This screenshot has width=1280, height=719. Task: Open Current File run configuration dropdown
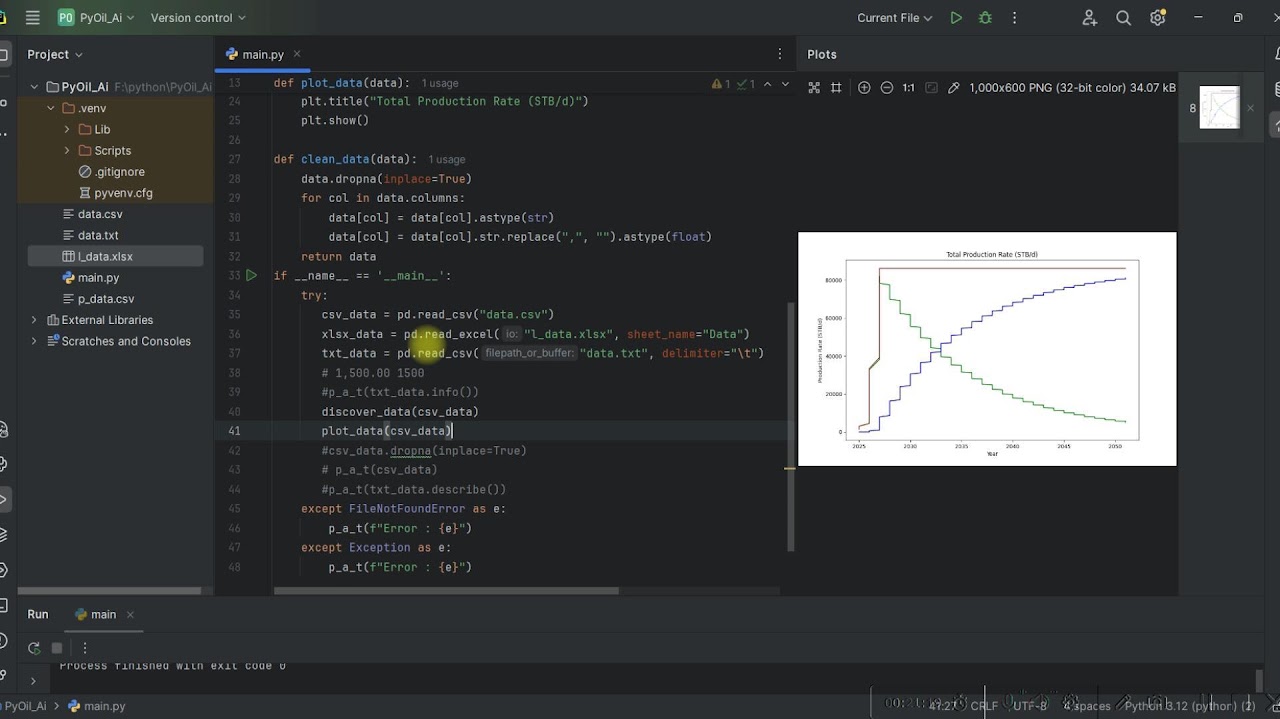pyautogui.click(x=894, y=18)
